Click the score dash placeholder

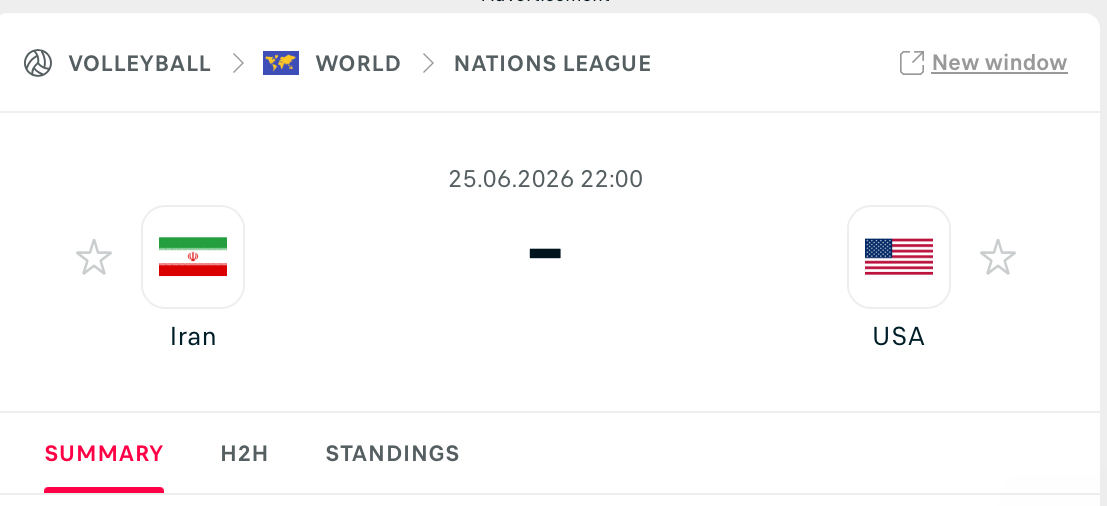tap(545, 254)
